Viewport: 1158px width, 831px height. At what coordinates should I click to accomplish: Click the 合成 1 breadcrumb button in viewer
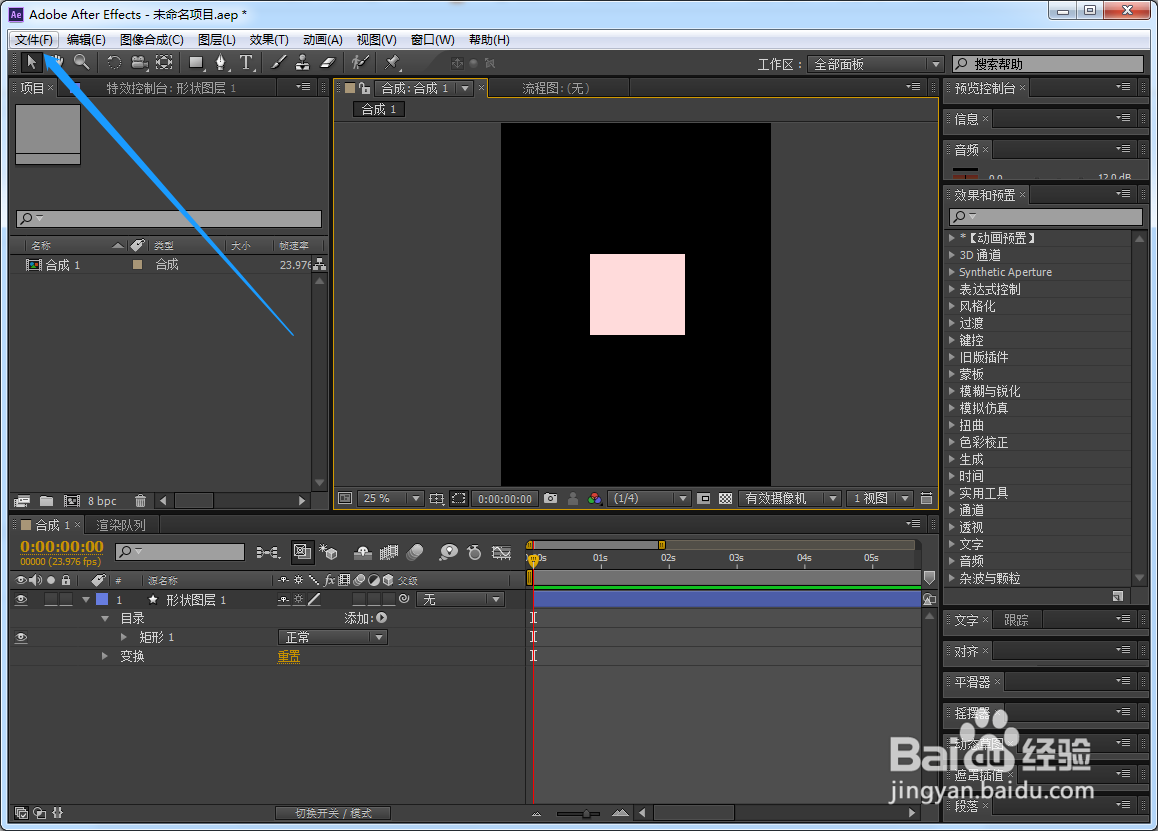379,109
